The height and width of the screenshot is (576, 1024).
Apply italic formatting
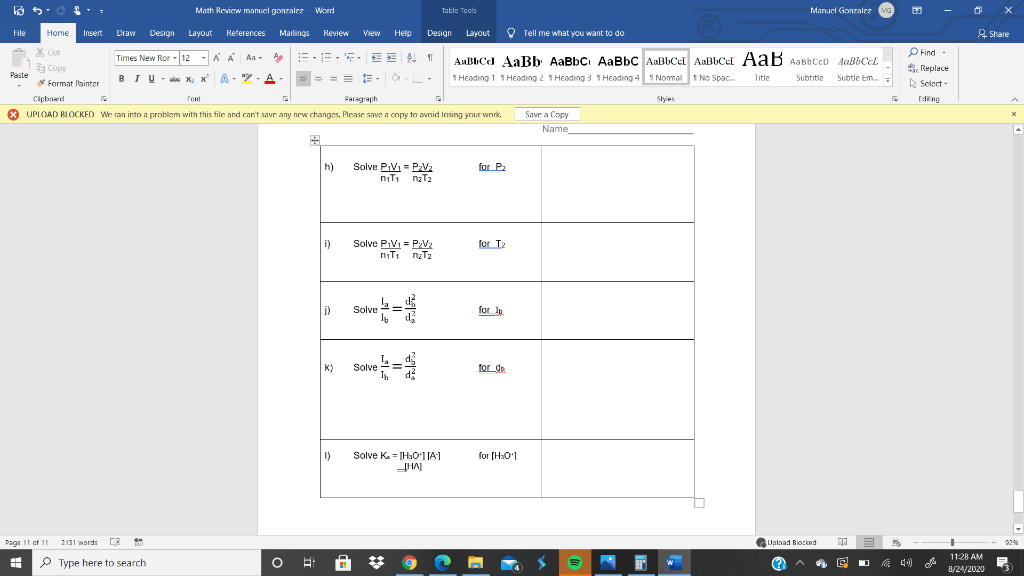click(x=137, y=77)
